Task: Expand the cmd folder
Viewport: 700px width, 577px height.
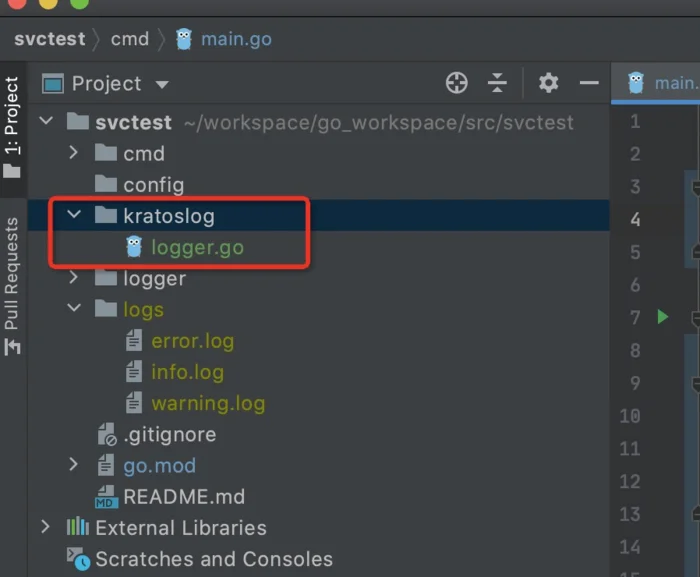Action: [74, 152]
